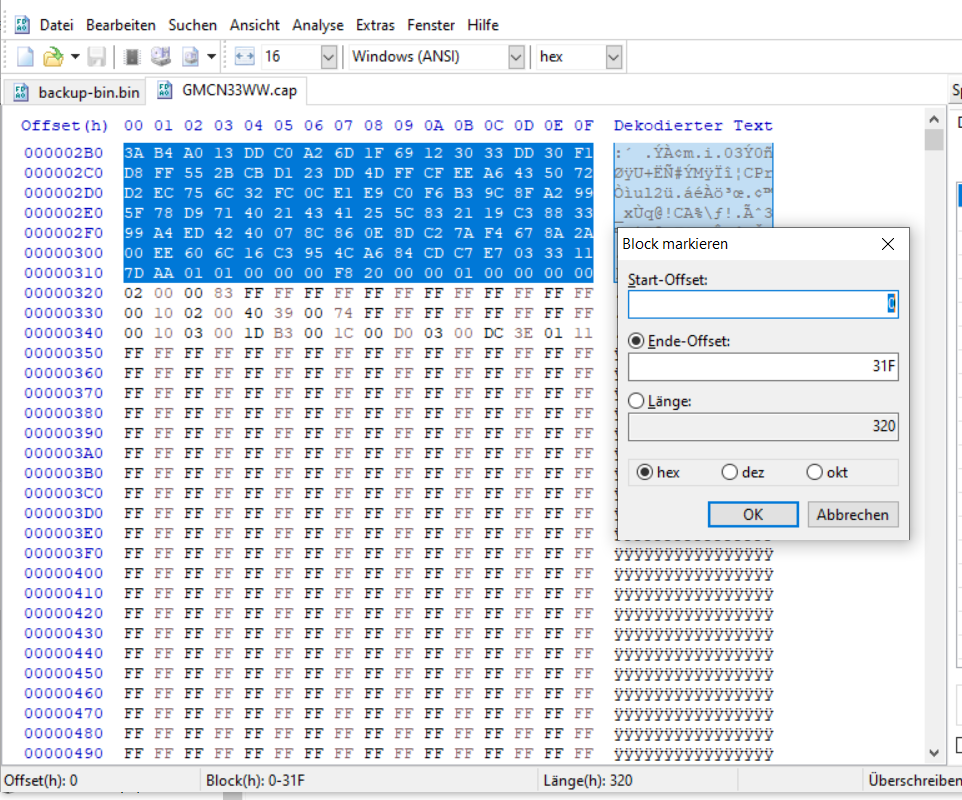
Task: Click the Start-Offset input field
Action: point(763,304)
